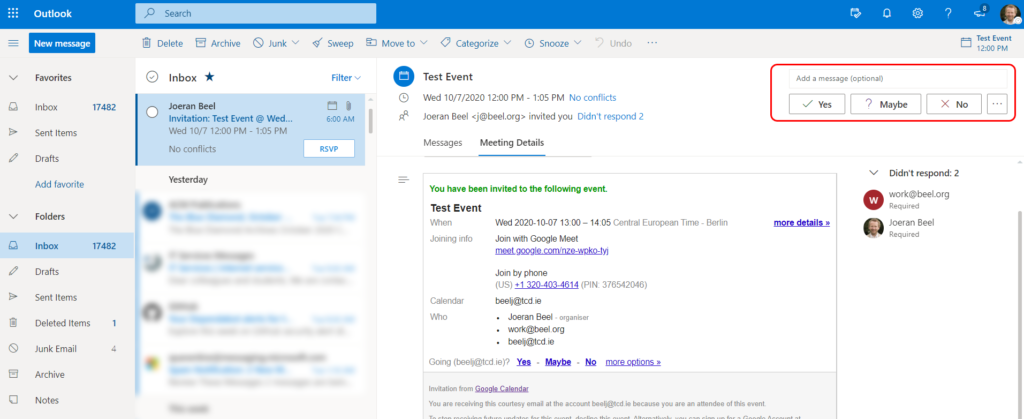The width and height of the screenshot is (1024, 419).
Task: Open the notifications bell icon
Action: click(x=887, y=13)
